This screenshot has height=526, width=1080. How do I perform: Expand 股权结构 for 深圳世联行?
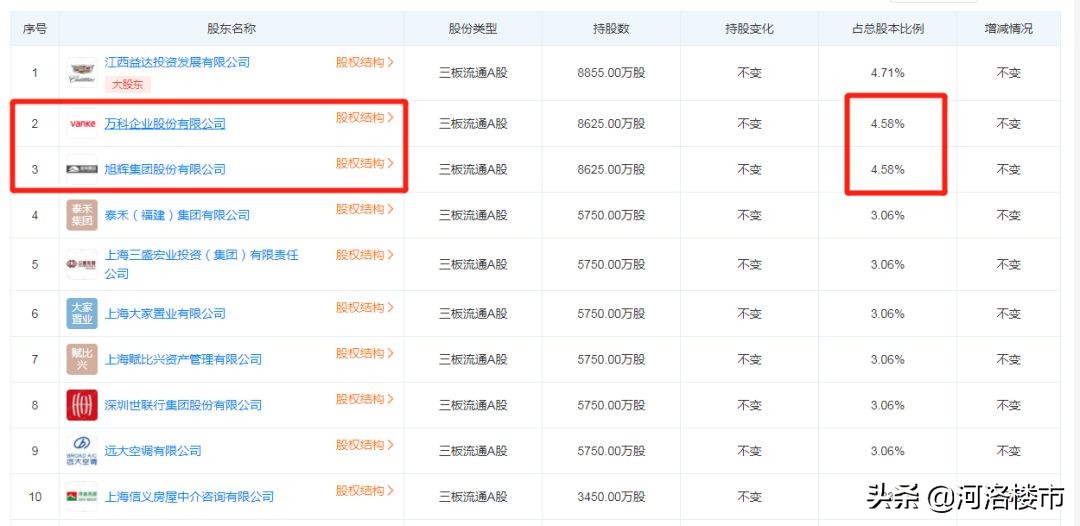click(365, 399)
